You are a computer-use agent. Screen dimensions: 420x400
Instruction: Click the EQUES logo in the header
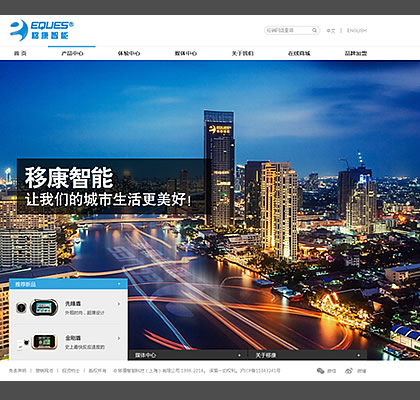42,30
